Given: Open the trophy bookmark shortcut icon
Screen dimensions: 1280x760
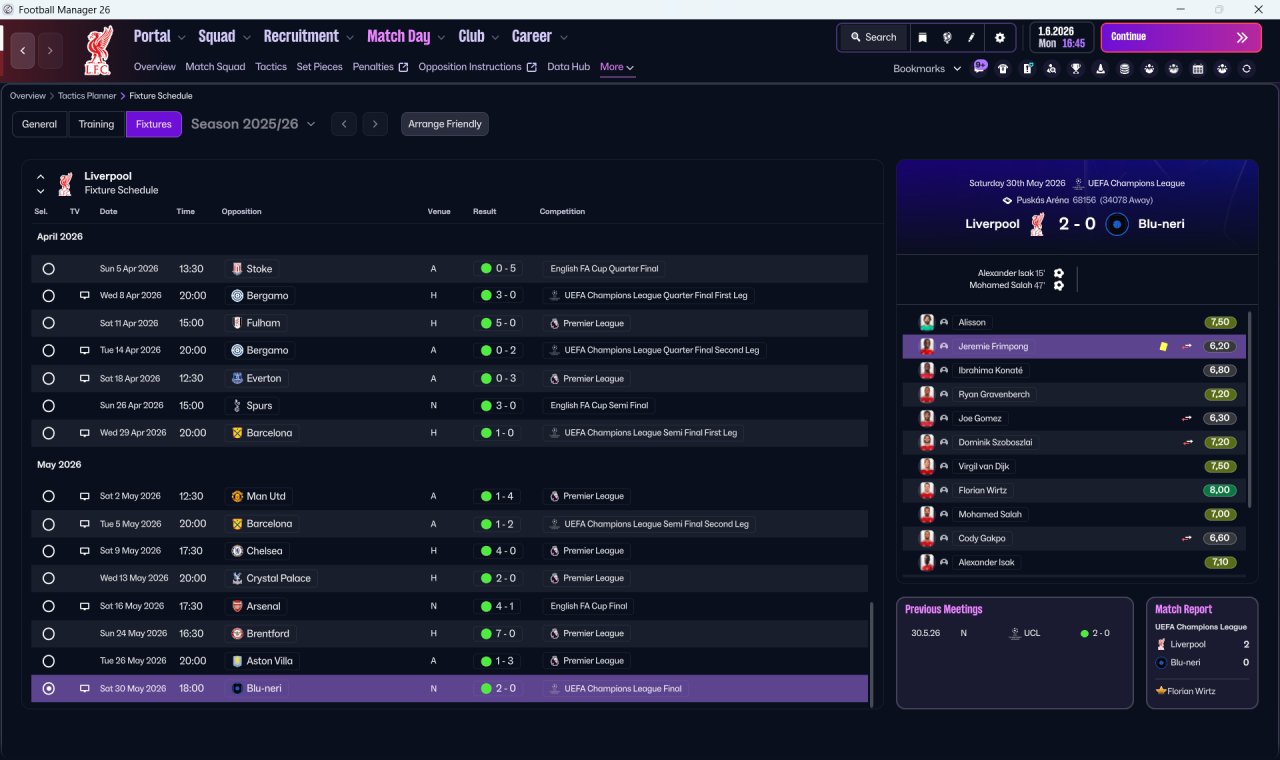Looking at the screenshot, I should click(x=1075, y=69).
